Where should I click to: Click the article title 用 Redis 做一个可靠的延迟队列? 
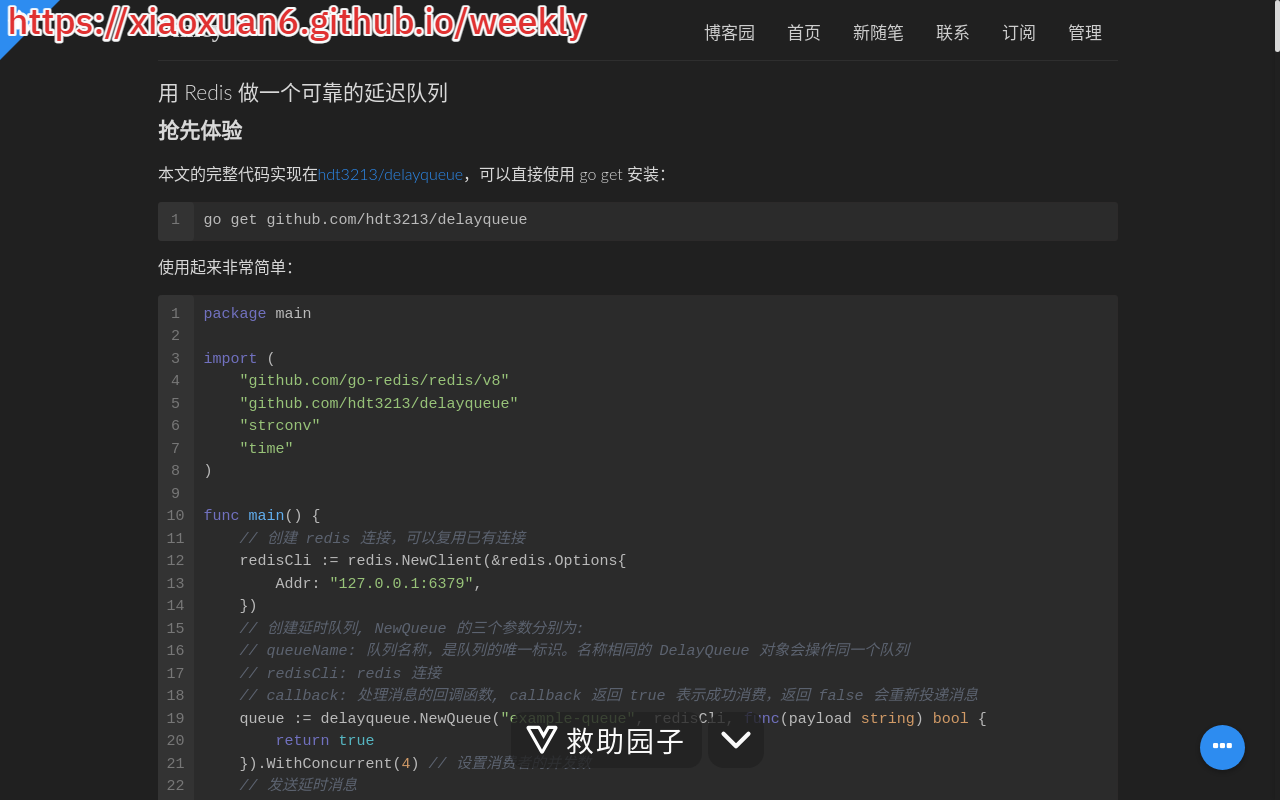[x=303, y=93]
